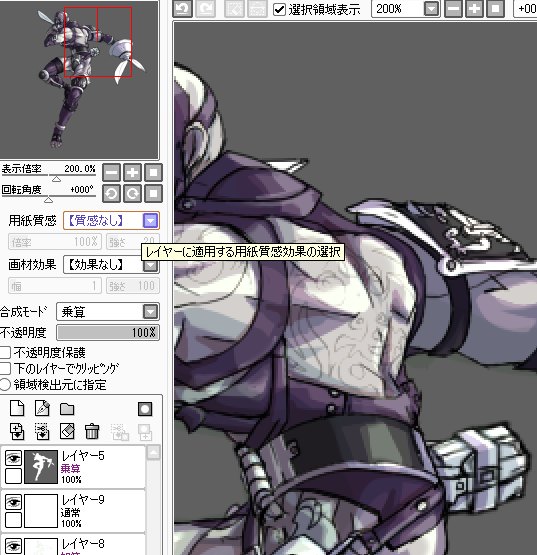
Task: Click the invert selection icon in the top toolbar
Action: coord(257,8)
